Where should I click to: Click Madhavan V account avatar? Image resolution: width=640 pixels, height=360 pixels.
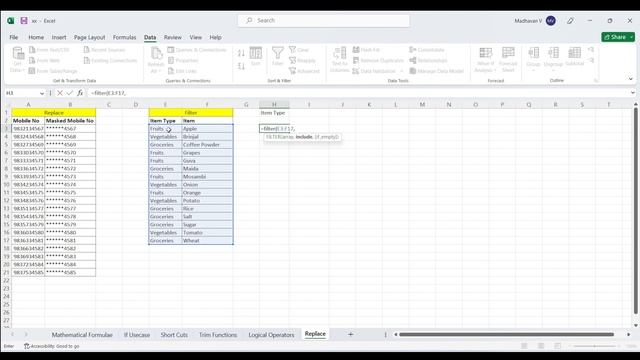551,21
